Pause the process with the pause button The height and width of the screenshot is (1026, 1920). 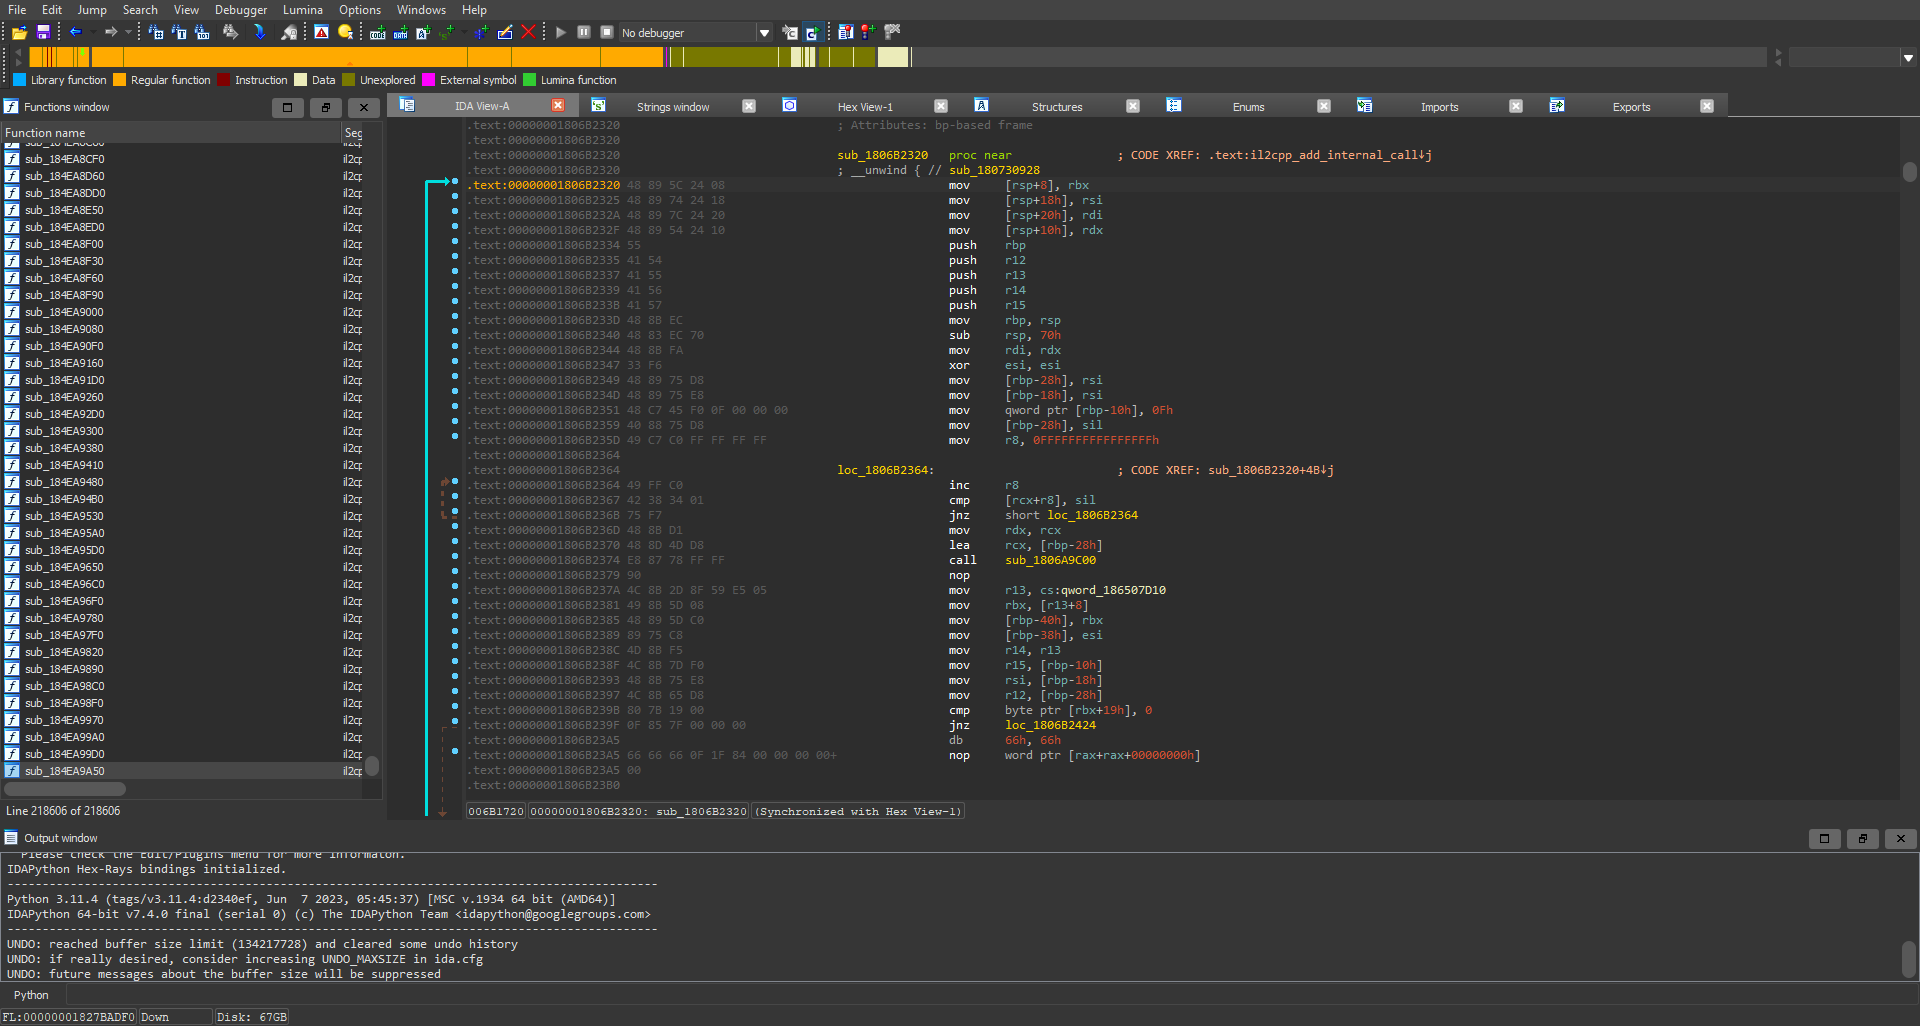(x=584, y=33)
